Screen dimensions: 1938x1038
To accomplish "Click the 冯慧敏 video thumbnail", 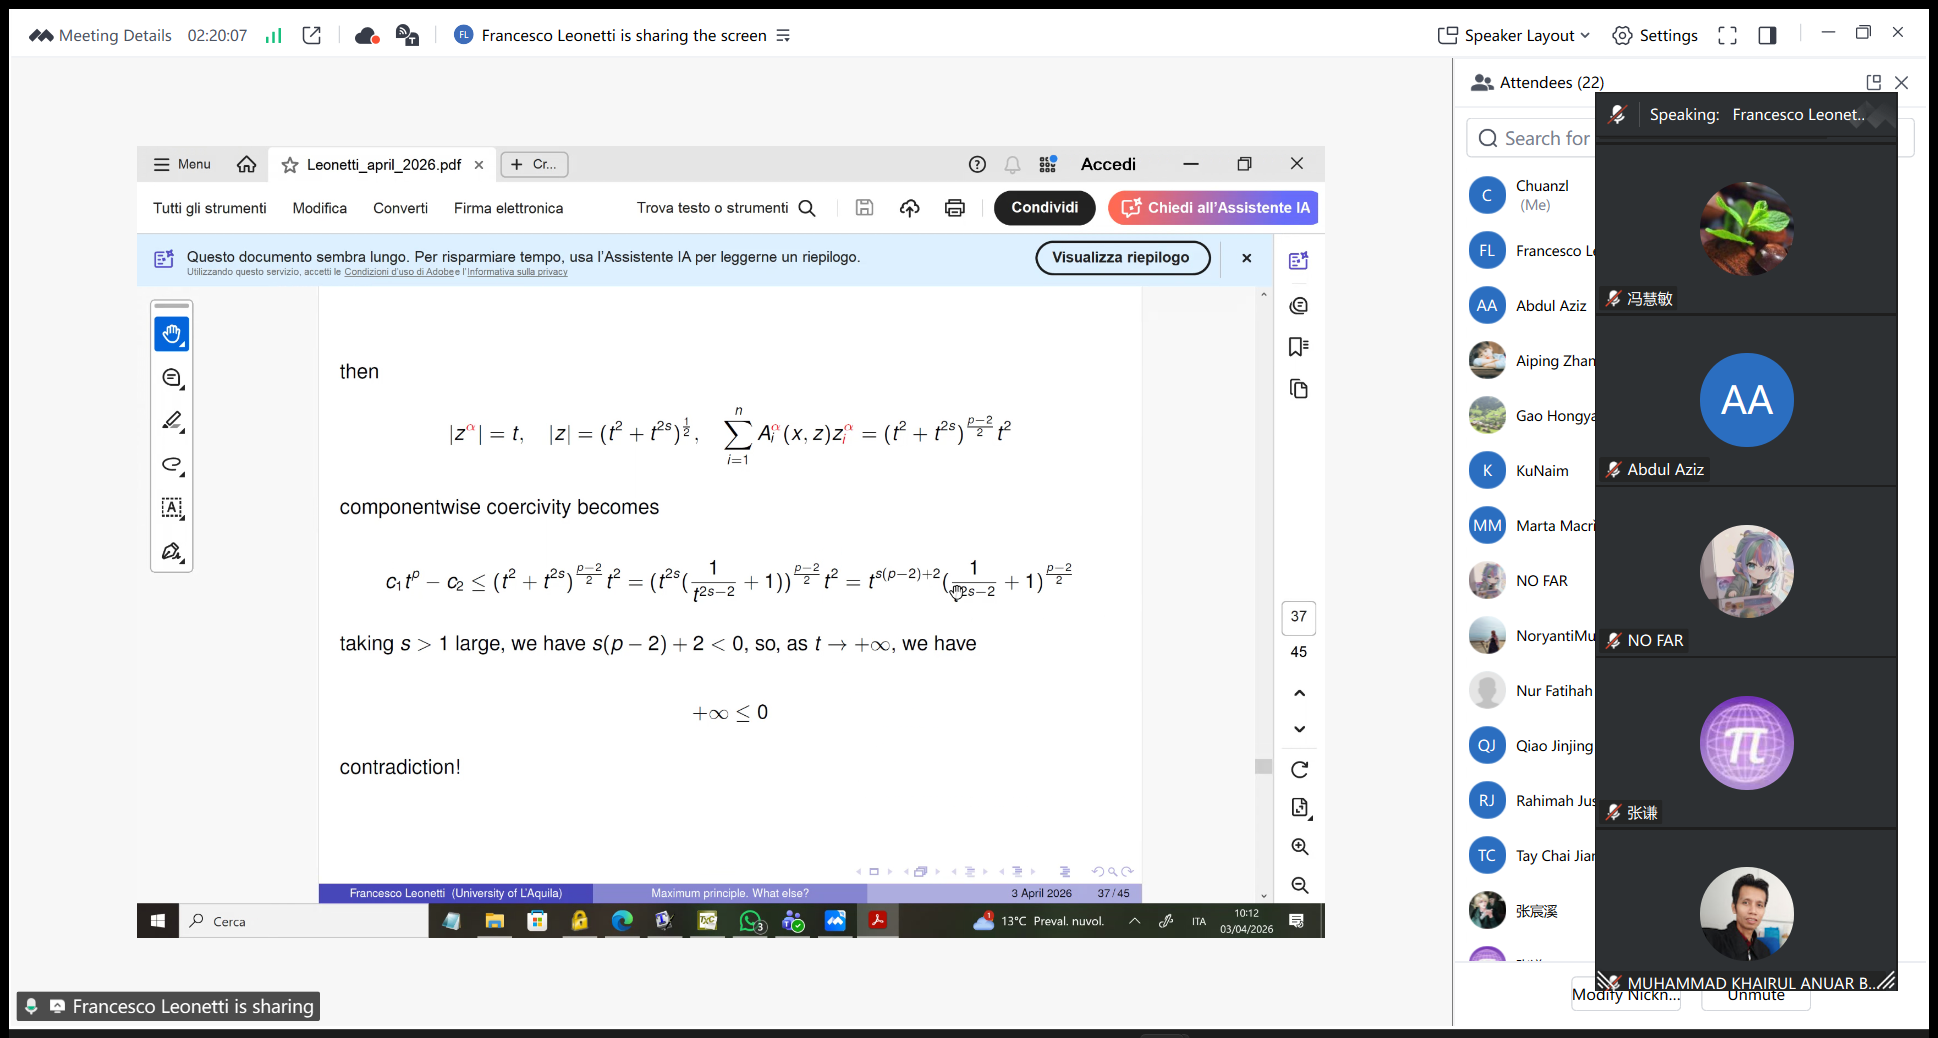I will pos(1746,229).
